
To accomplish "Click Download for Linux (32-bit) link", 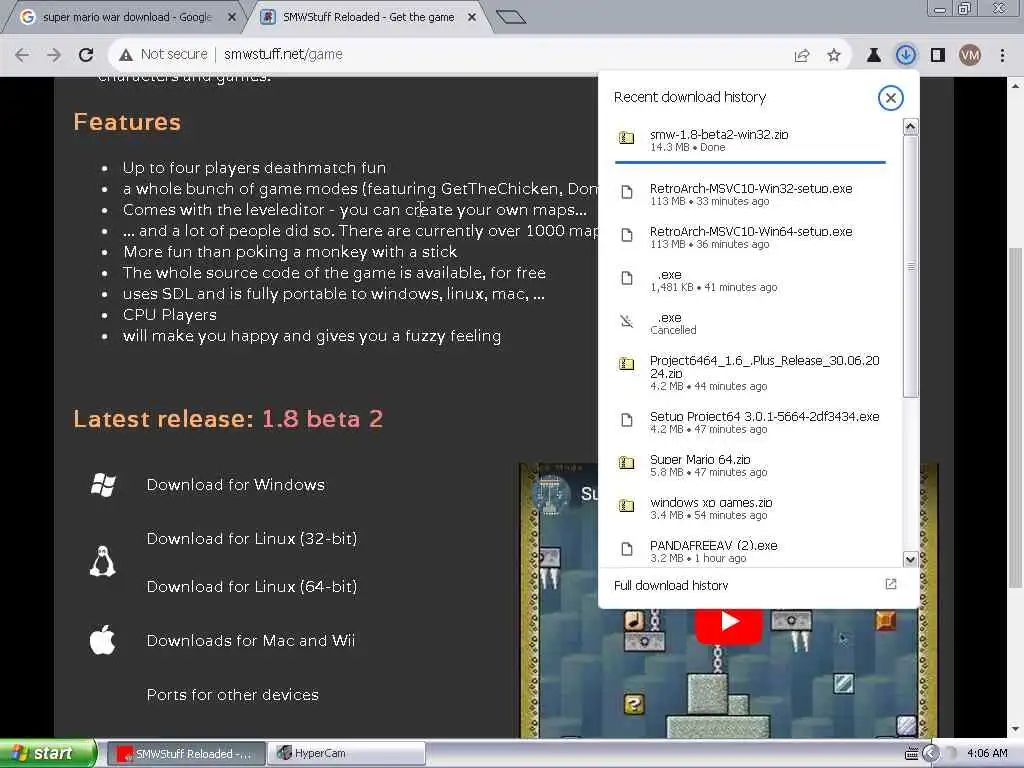I will pos(252,539).
